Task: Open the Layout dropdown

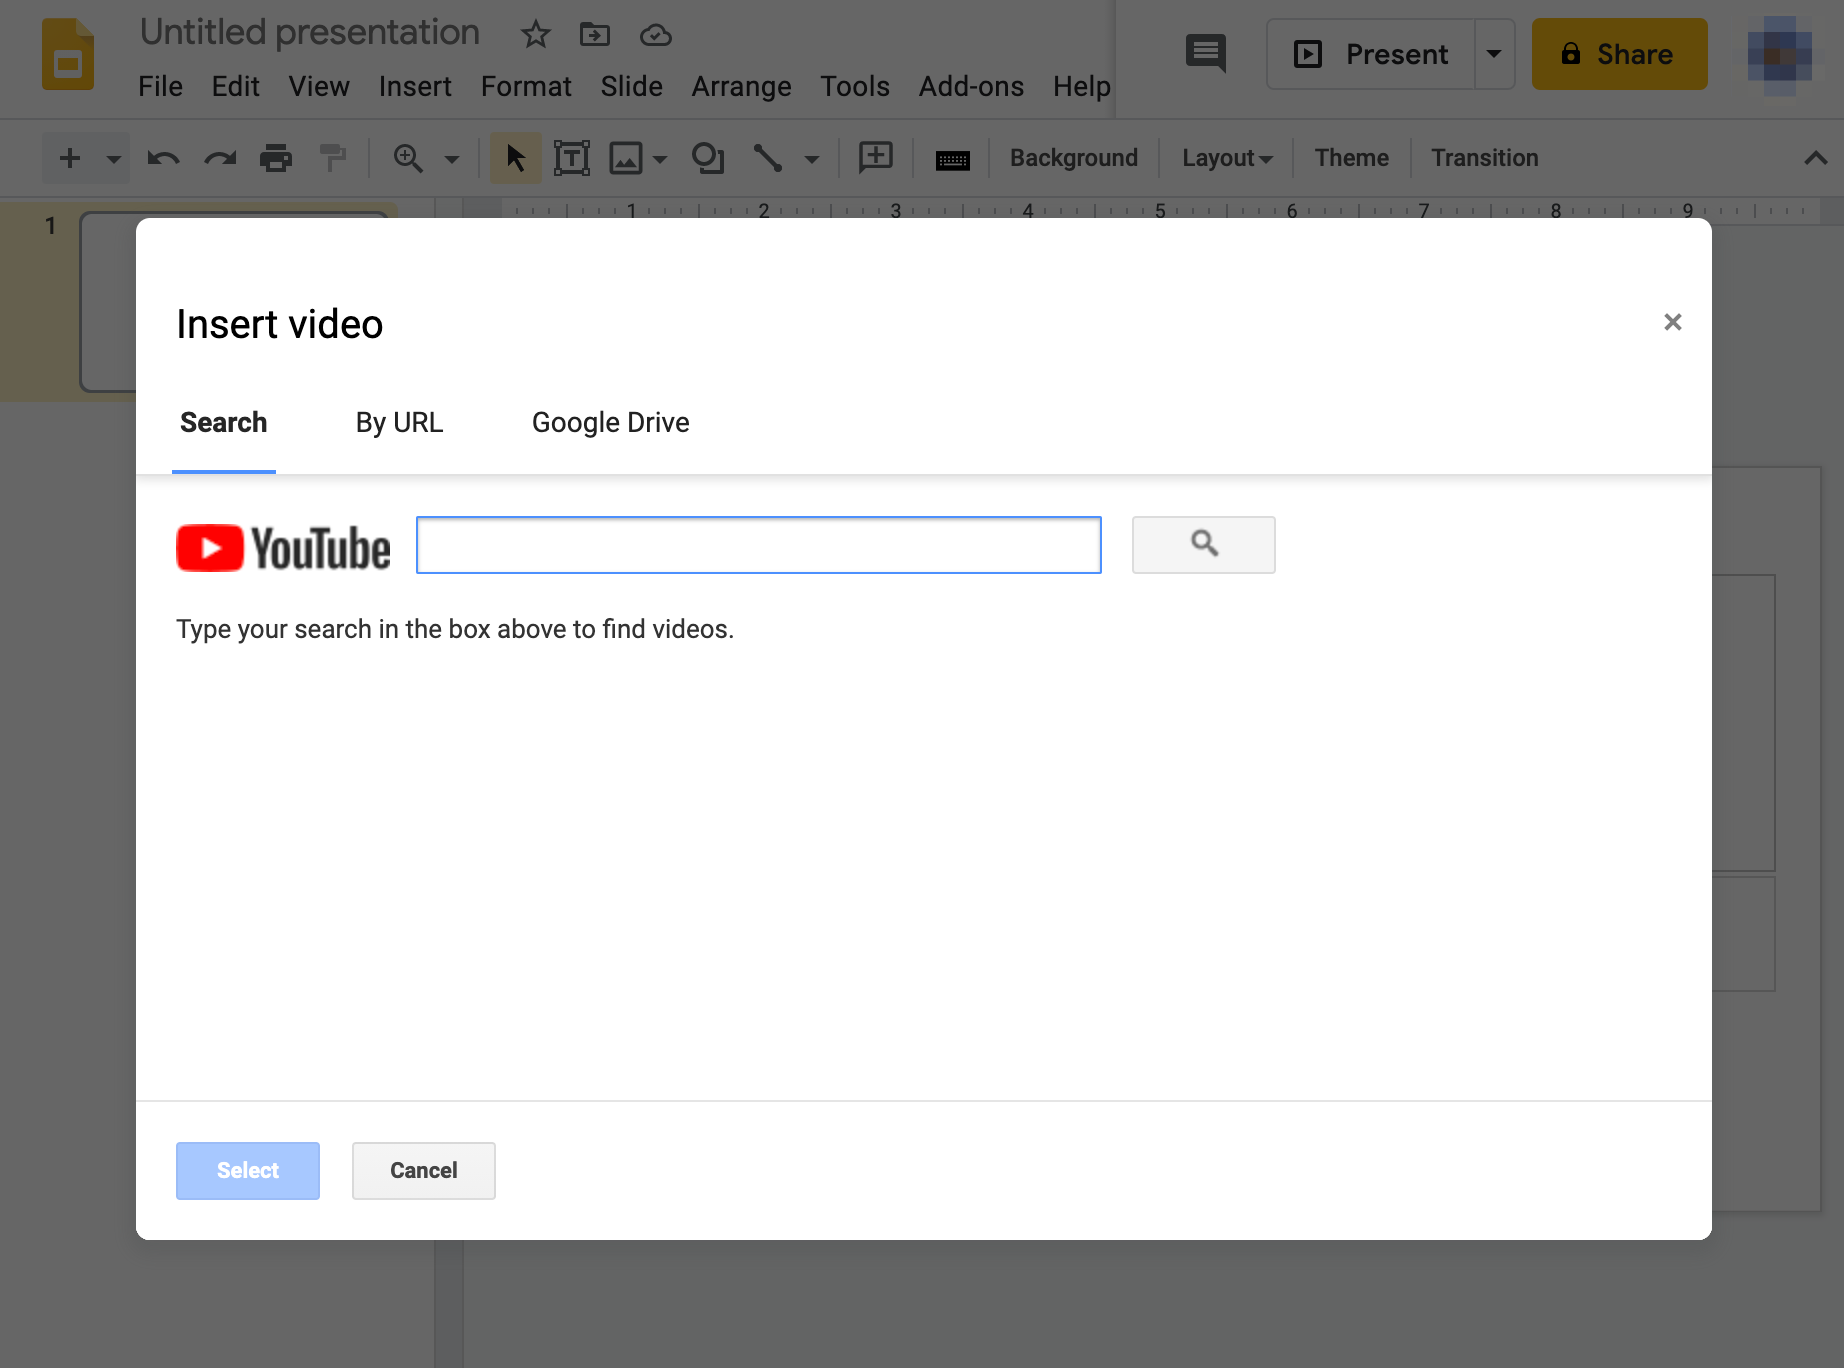Action: 1227,158
